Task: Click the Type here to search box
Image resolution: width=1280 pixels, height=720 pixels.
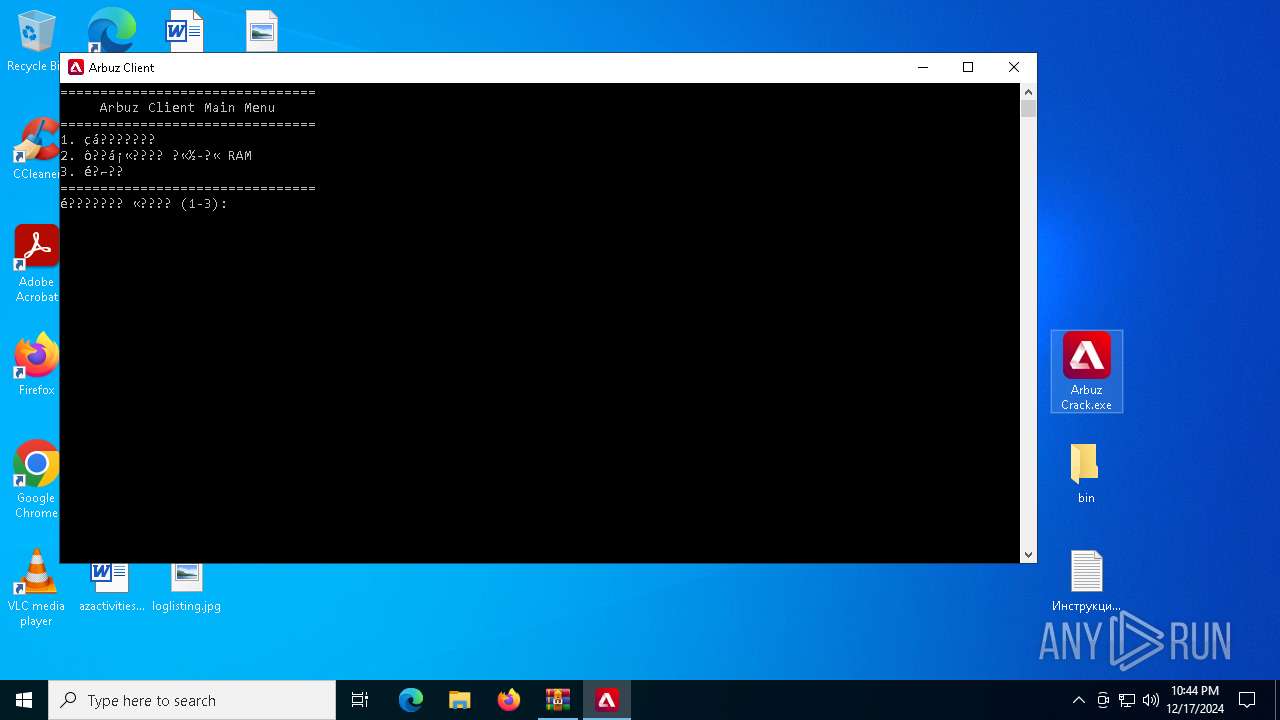Action: (192, 700)
